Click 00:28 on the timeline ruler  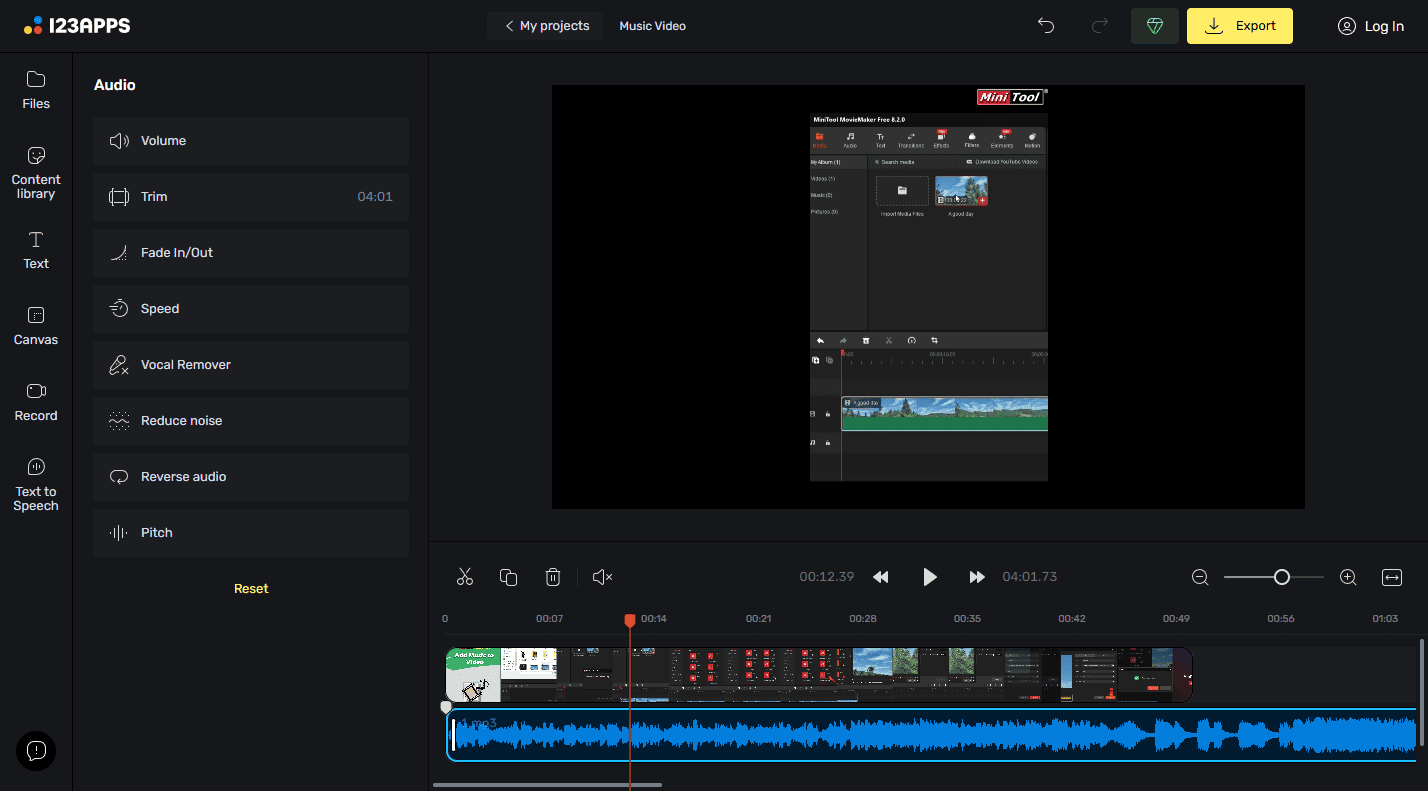863,619
